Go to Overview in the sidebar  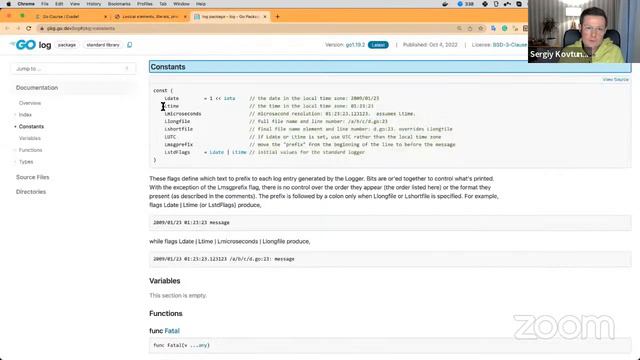(x=30, y=103)
